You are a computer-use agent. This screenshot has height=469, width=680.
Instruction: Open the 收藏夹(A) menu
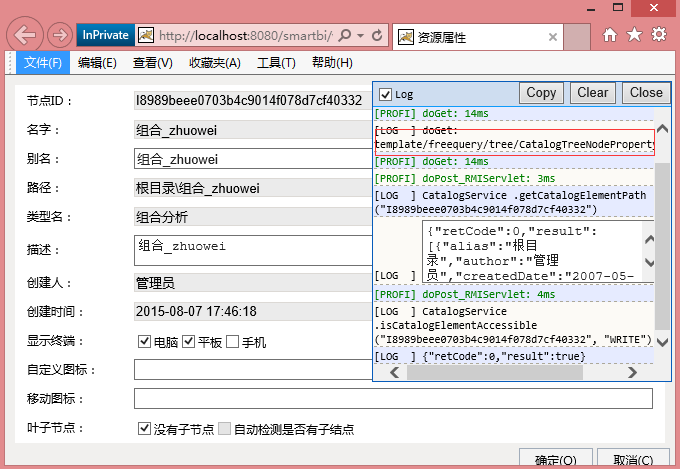[215, 63]
